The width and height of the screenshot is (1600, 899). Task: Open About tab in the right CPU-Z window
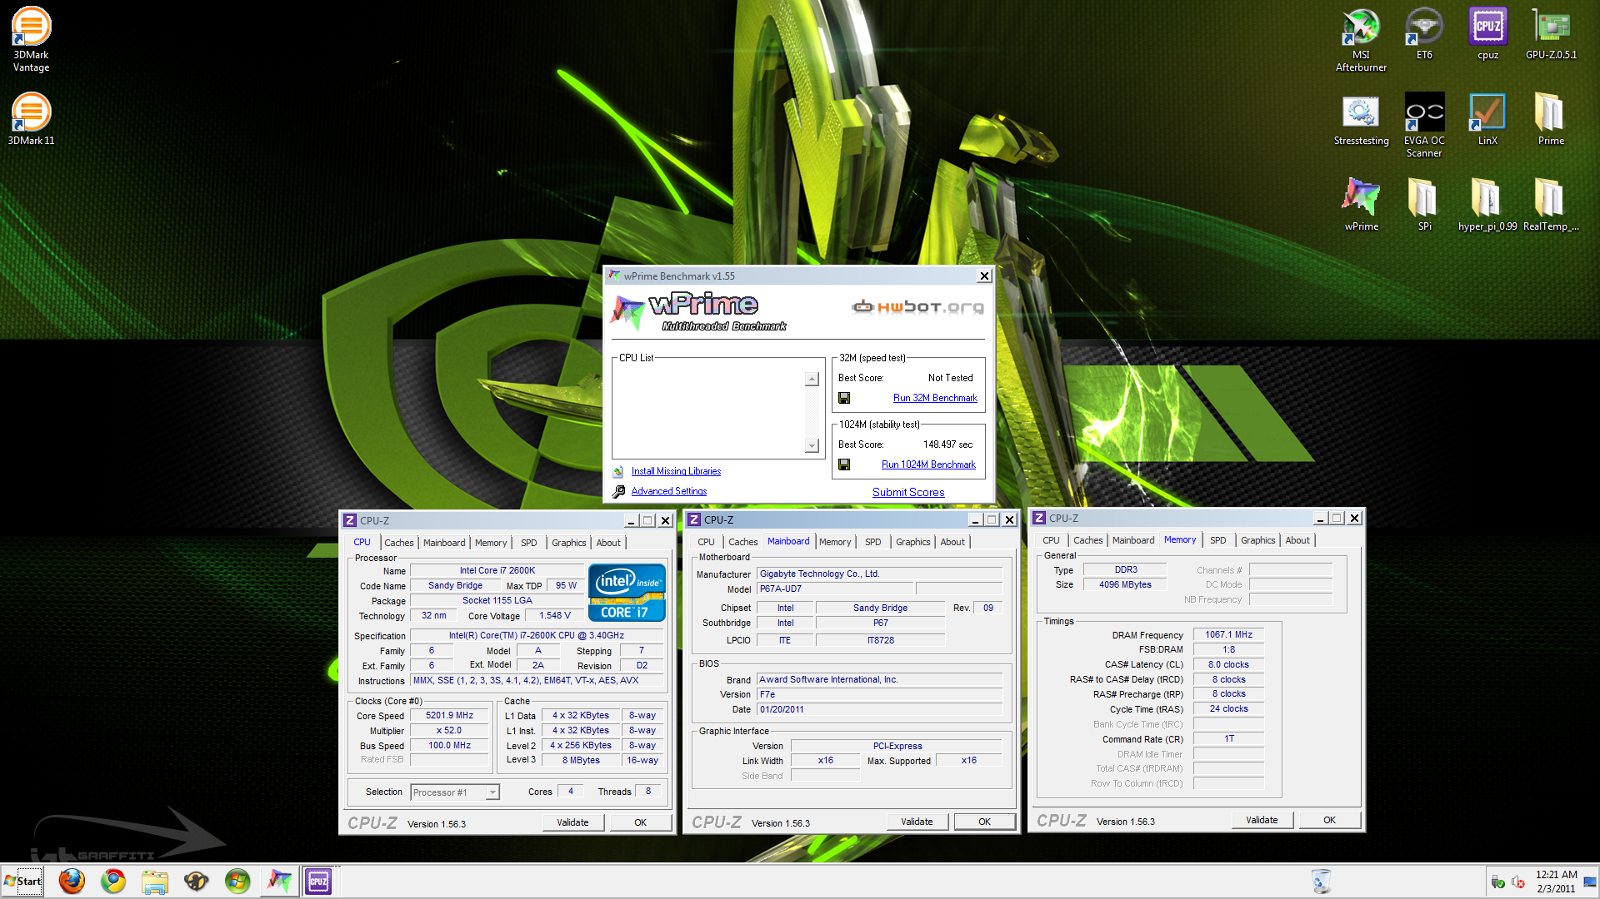click(1297, 540)
